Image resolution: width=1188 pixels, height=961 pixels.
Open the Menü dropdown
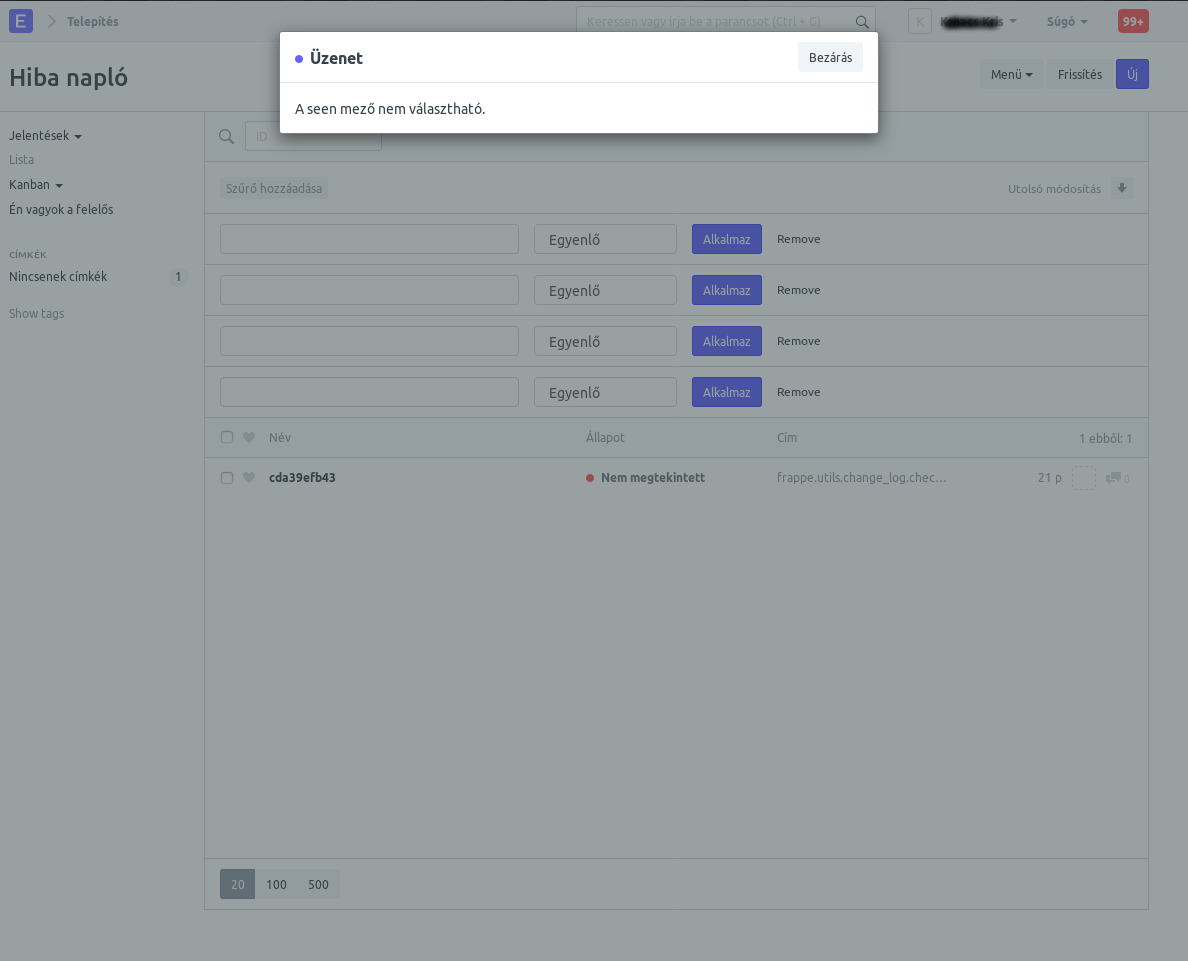pyautogui.click(x=1011, y=74)
